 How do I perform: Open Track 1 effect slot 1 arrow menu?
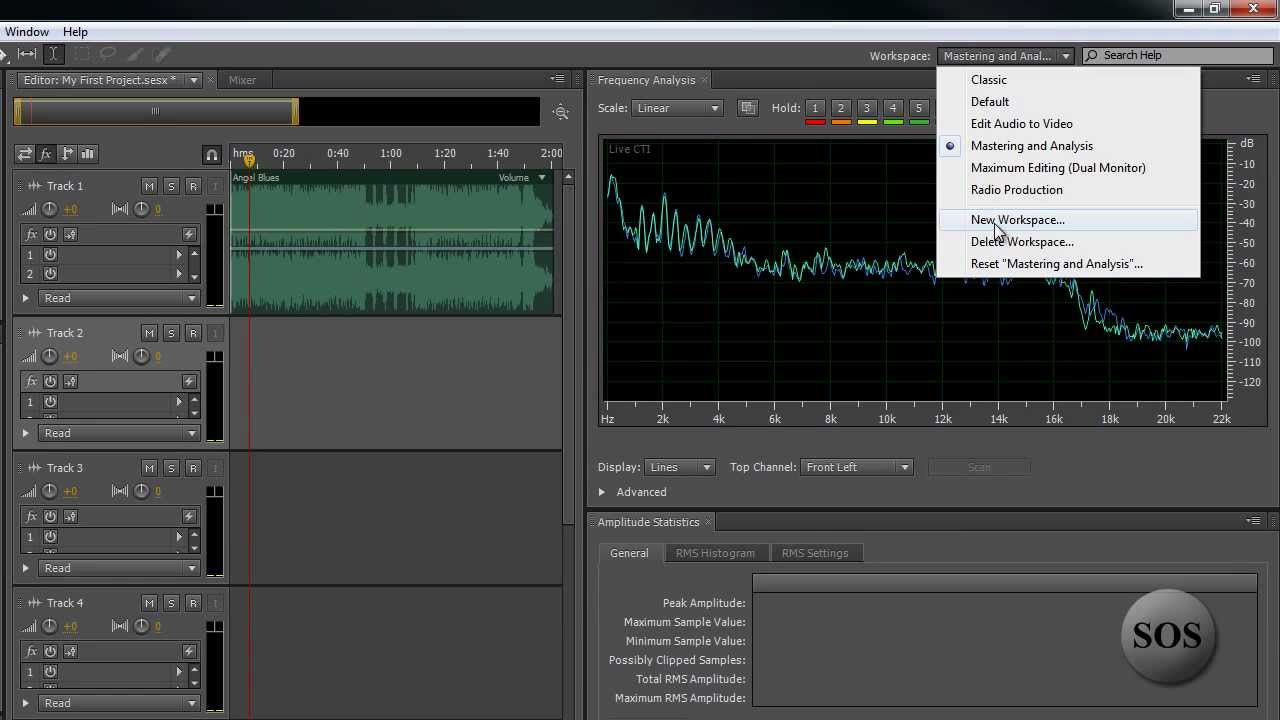point(180,254)
